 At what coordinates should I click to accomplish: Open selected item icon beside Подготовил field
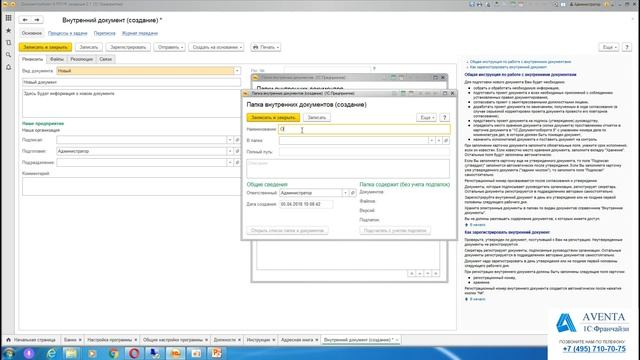click(237, 151)
